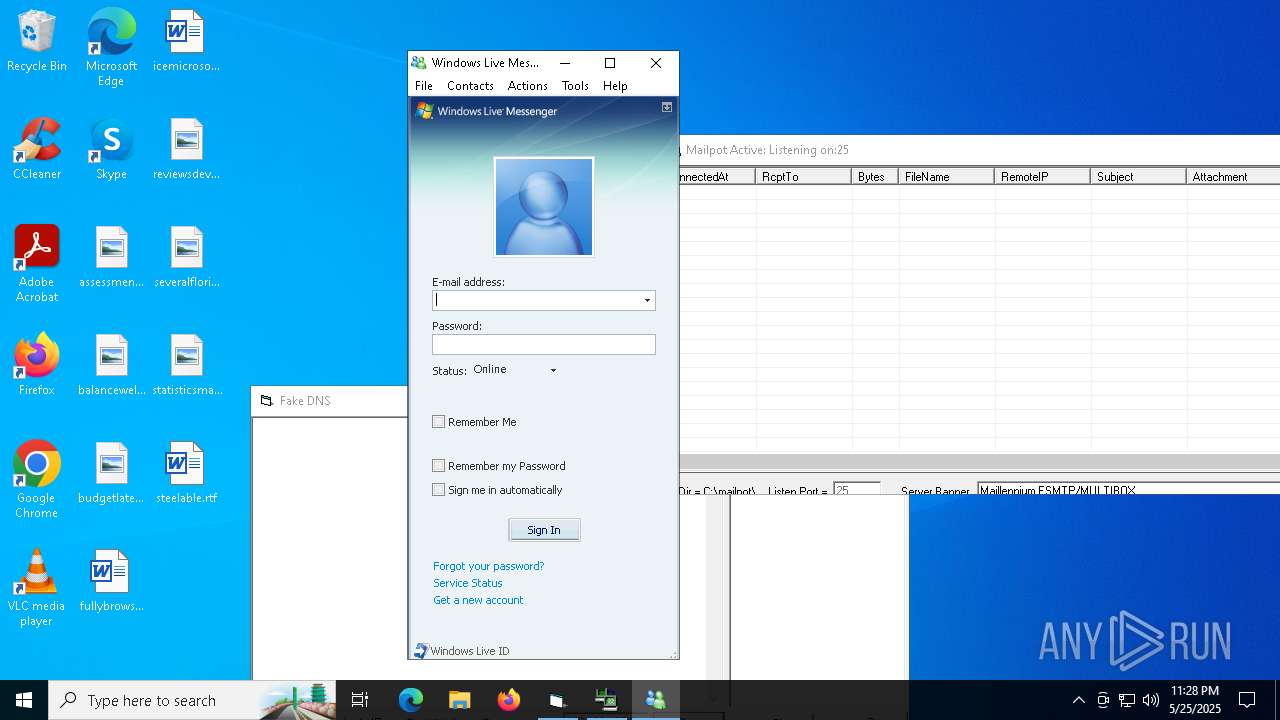This screenshot has width=1280, height=720.
Task: Enable Remember my Password checkbox
Action: [438, 466]
